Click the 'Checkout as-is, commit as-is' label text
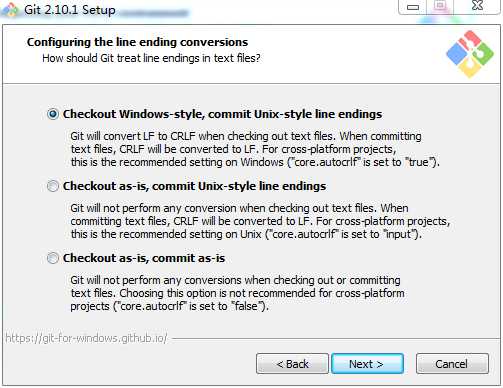The image size is (503, 388). [x=144, y=258]
